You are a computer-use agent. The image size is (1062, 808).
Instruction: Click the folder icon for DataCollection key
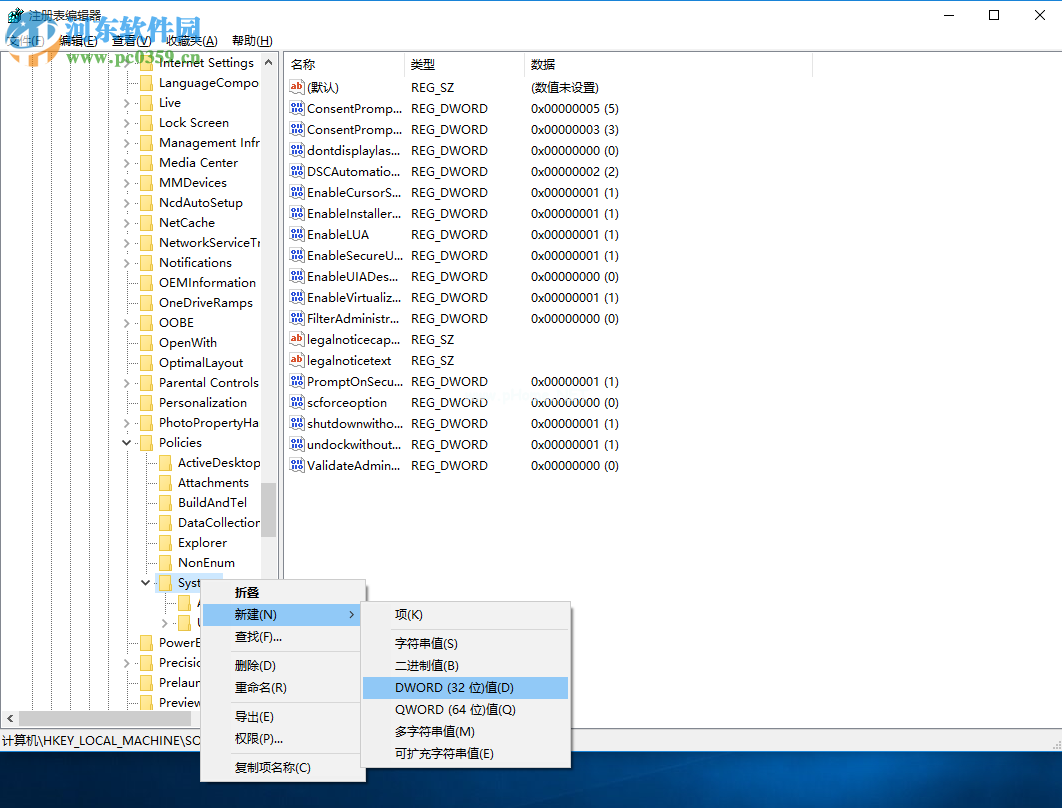tap(166, 522)
